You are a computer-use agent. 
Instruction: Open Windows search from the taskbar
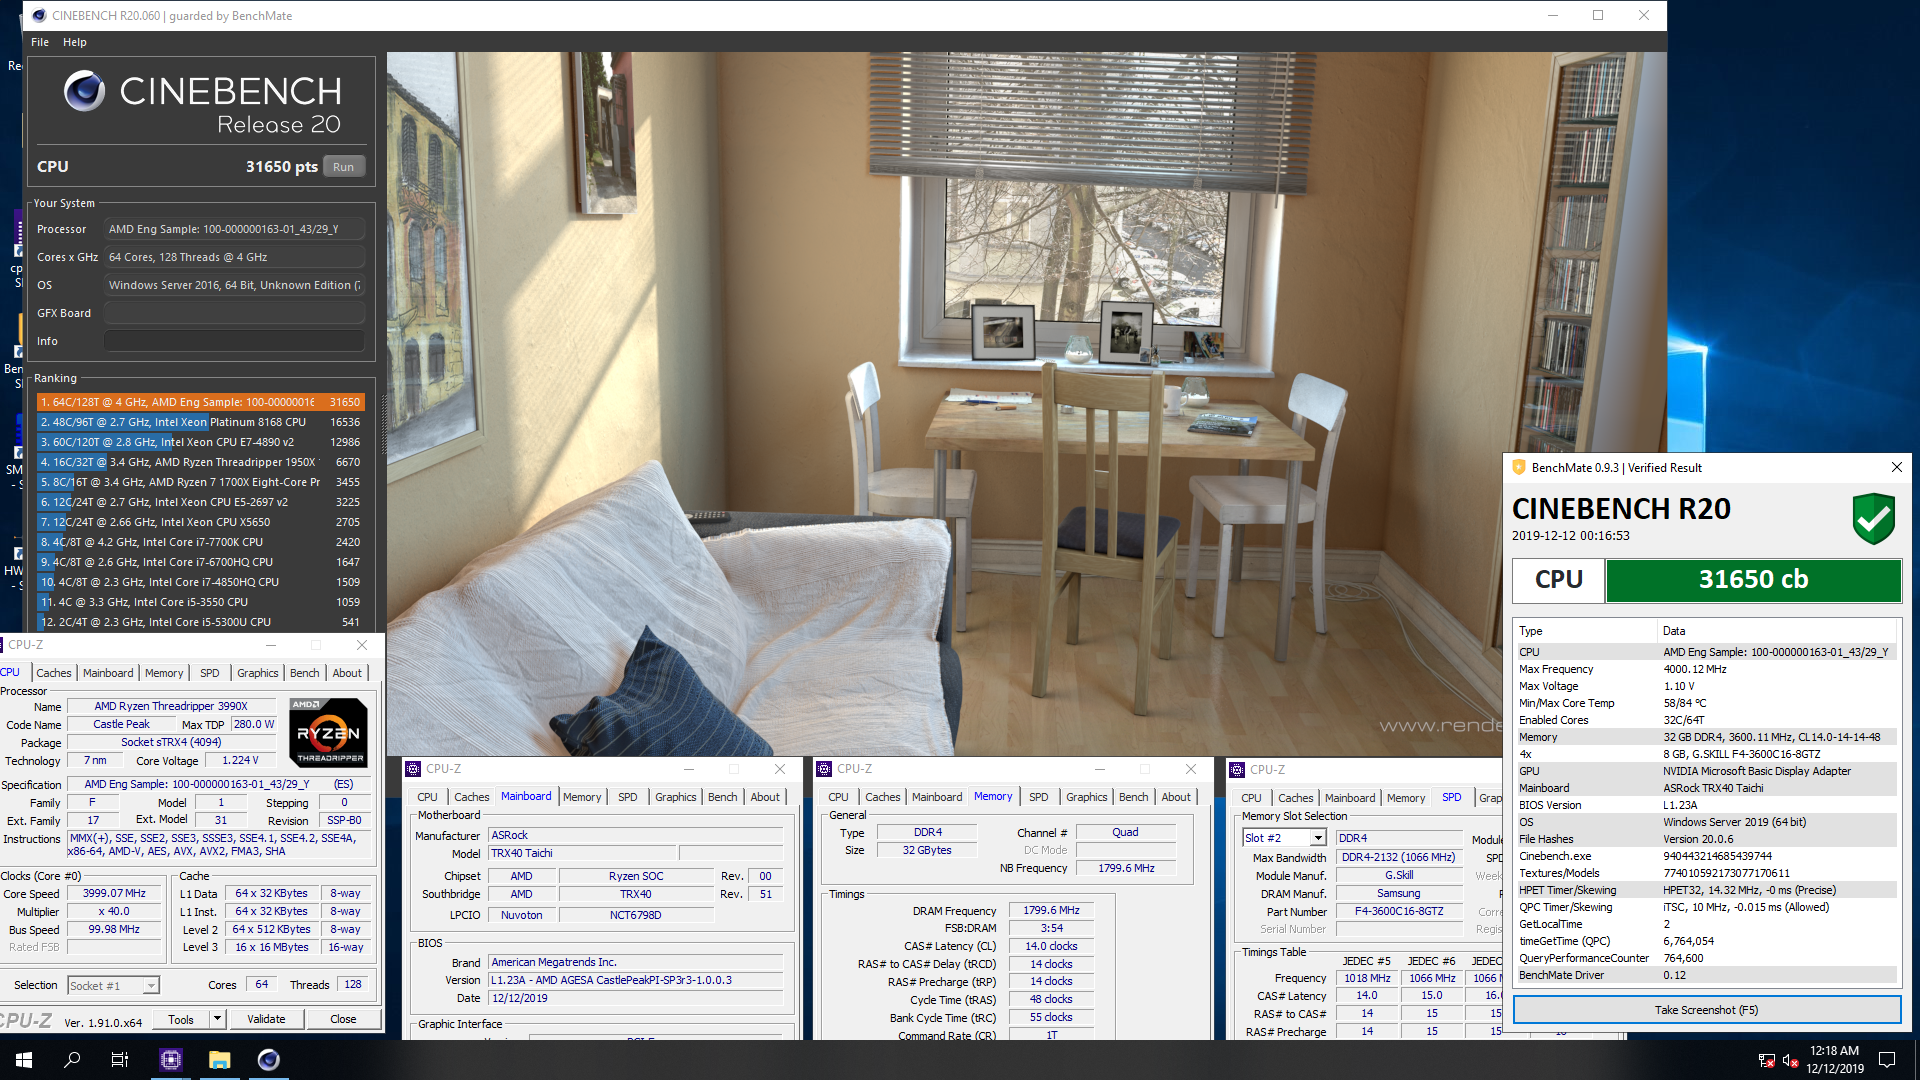pyautogui.click(x=72, y=1060)
